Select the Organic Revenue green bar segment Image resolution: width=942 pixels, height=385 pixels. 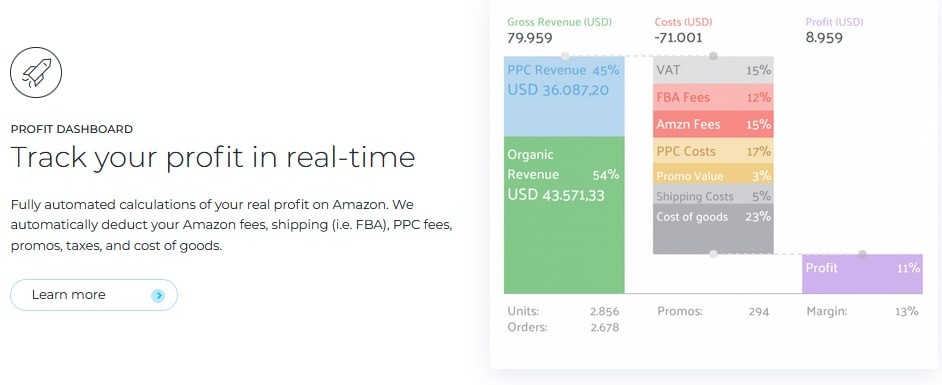tap(564, 215)
